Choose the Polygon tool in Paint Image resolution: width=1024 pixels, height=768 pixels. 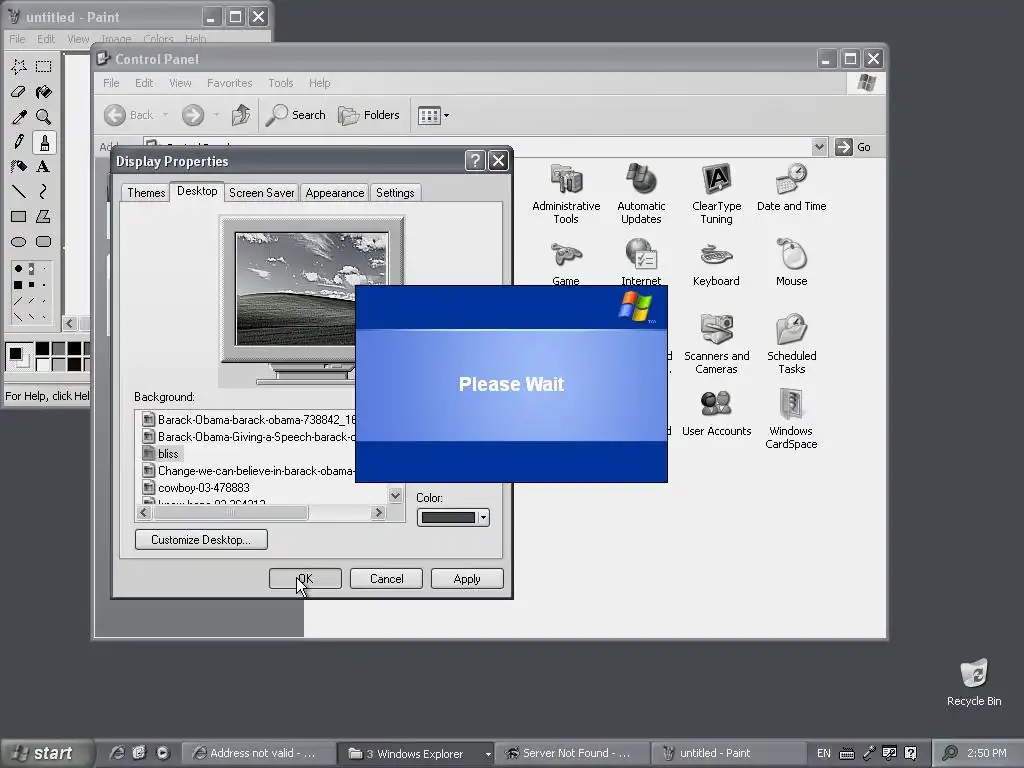coord(44,217)
